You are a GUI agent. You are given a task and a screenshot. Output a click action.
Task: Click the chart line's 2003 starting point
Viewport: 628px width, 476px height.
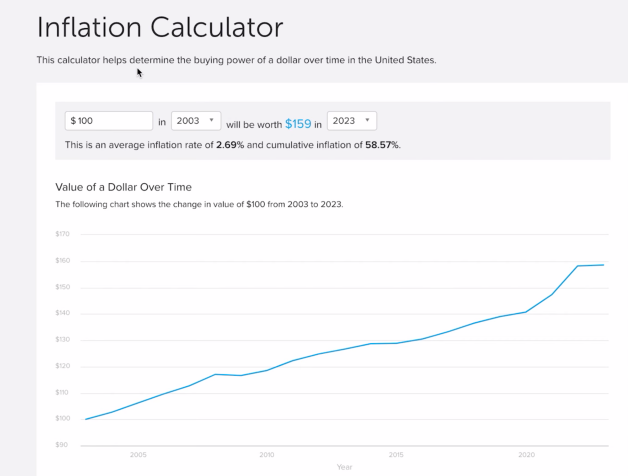coord(86,419)
